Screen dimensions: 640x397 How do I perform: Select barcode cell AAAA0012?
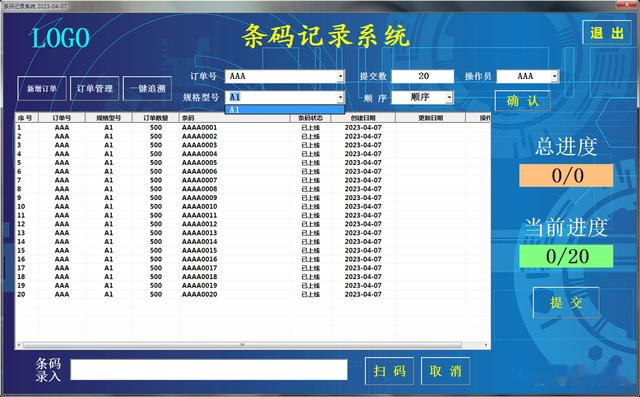coord(200,224)
